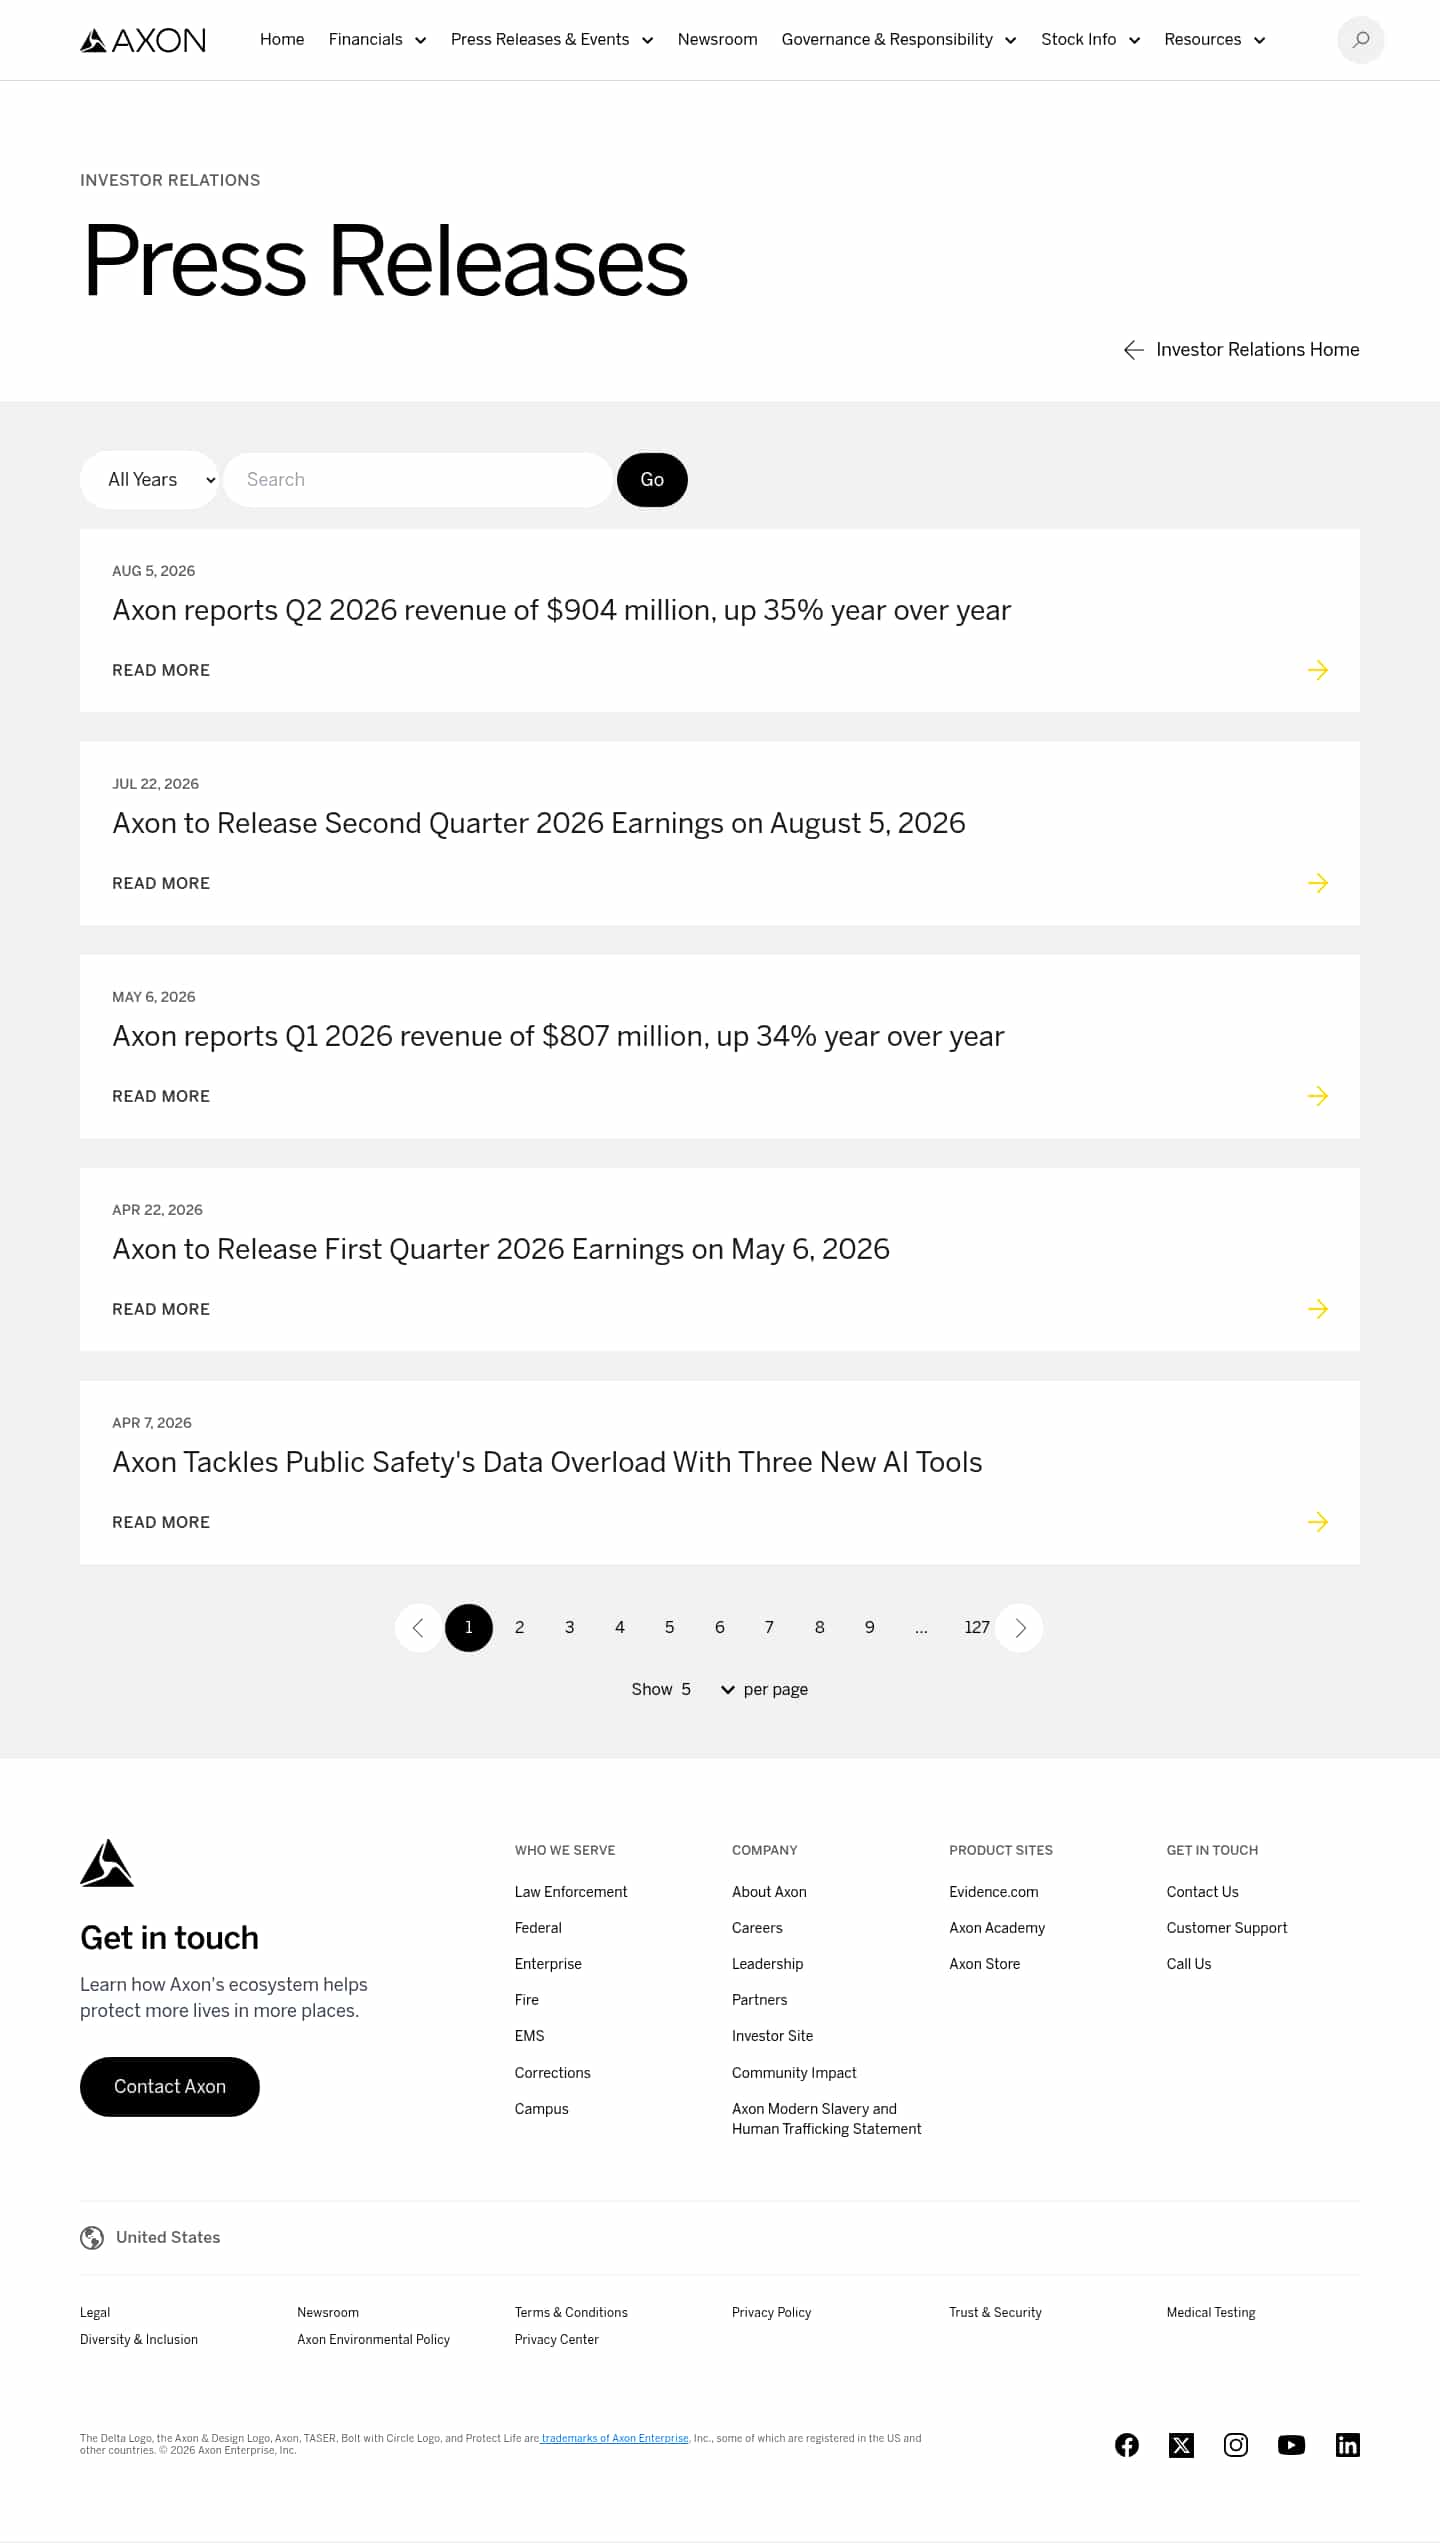Open Evidence.com footer link

point(994,1892)
